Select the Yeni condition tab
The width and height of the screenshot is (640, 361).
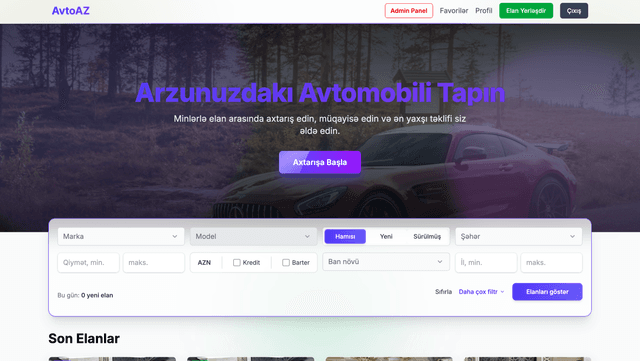[386, 236]
